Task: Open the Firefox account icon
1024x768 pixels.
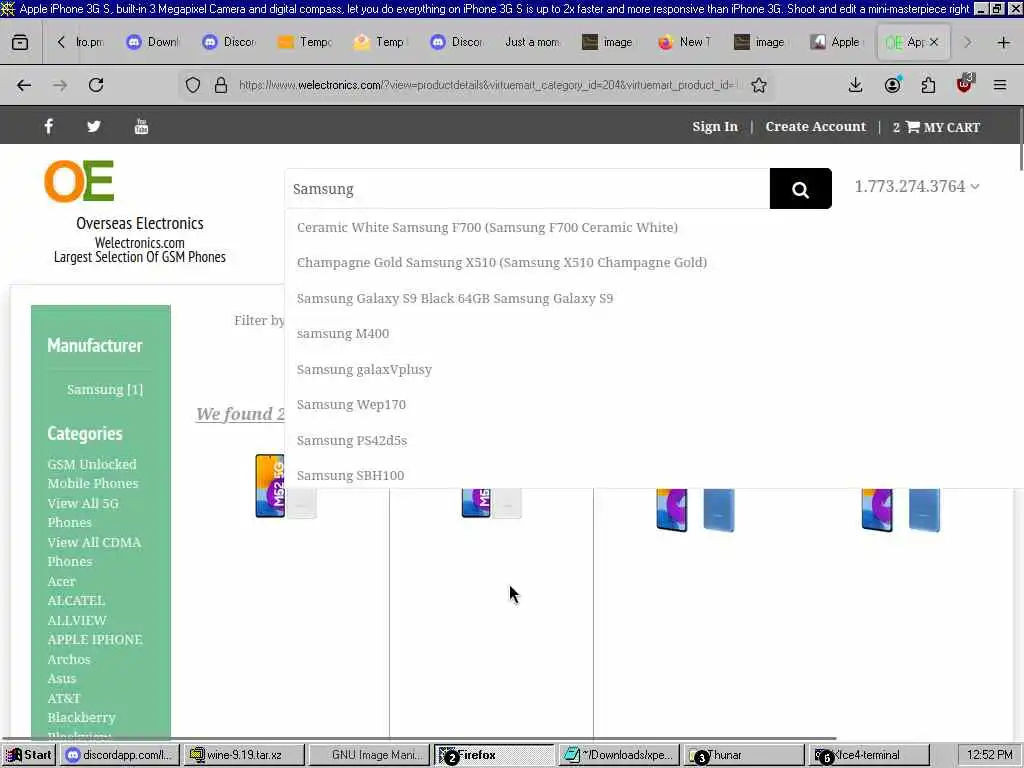Action: point(892,85)
